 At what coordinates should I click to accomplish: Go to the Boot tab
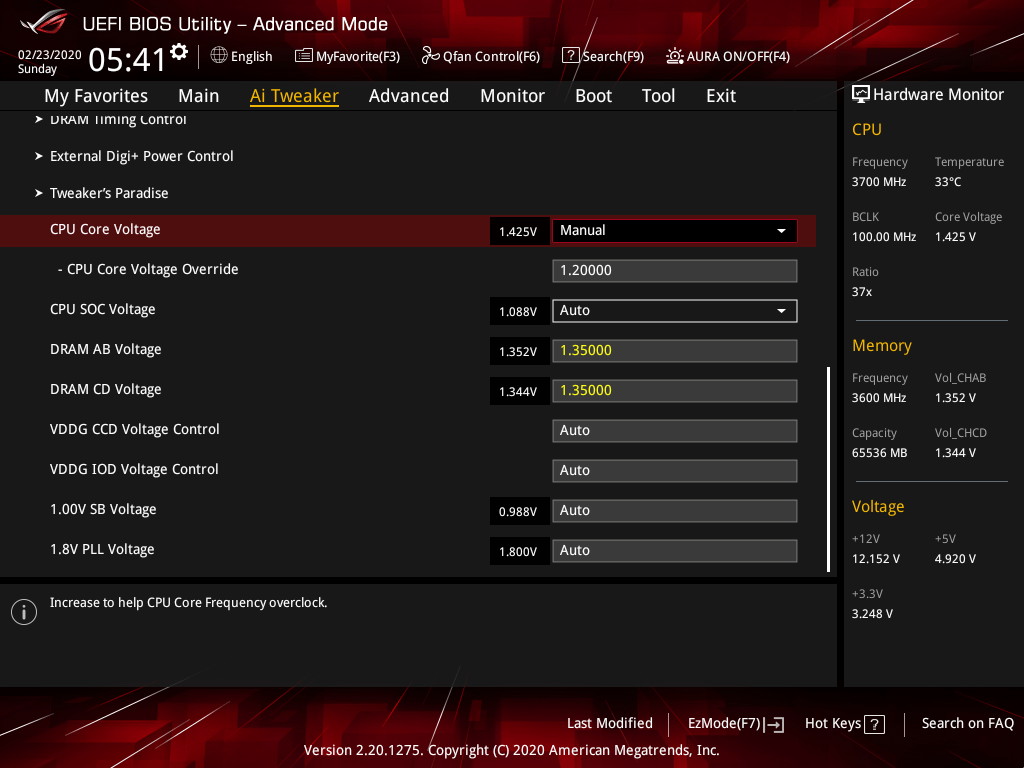[594, 96]
